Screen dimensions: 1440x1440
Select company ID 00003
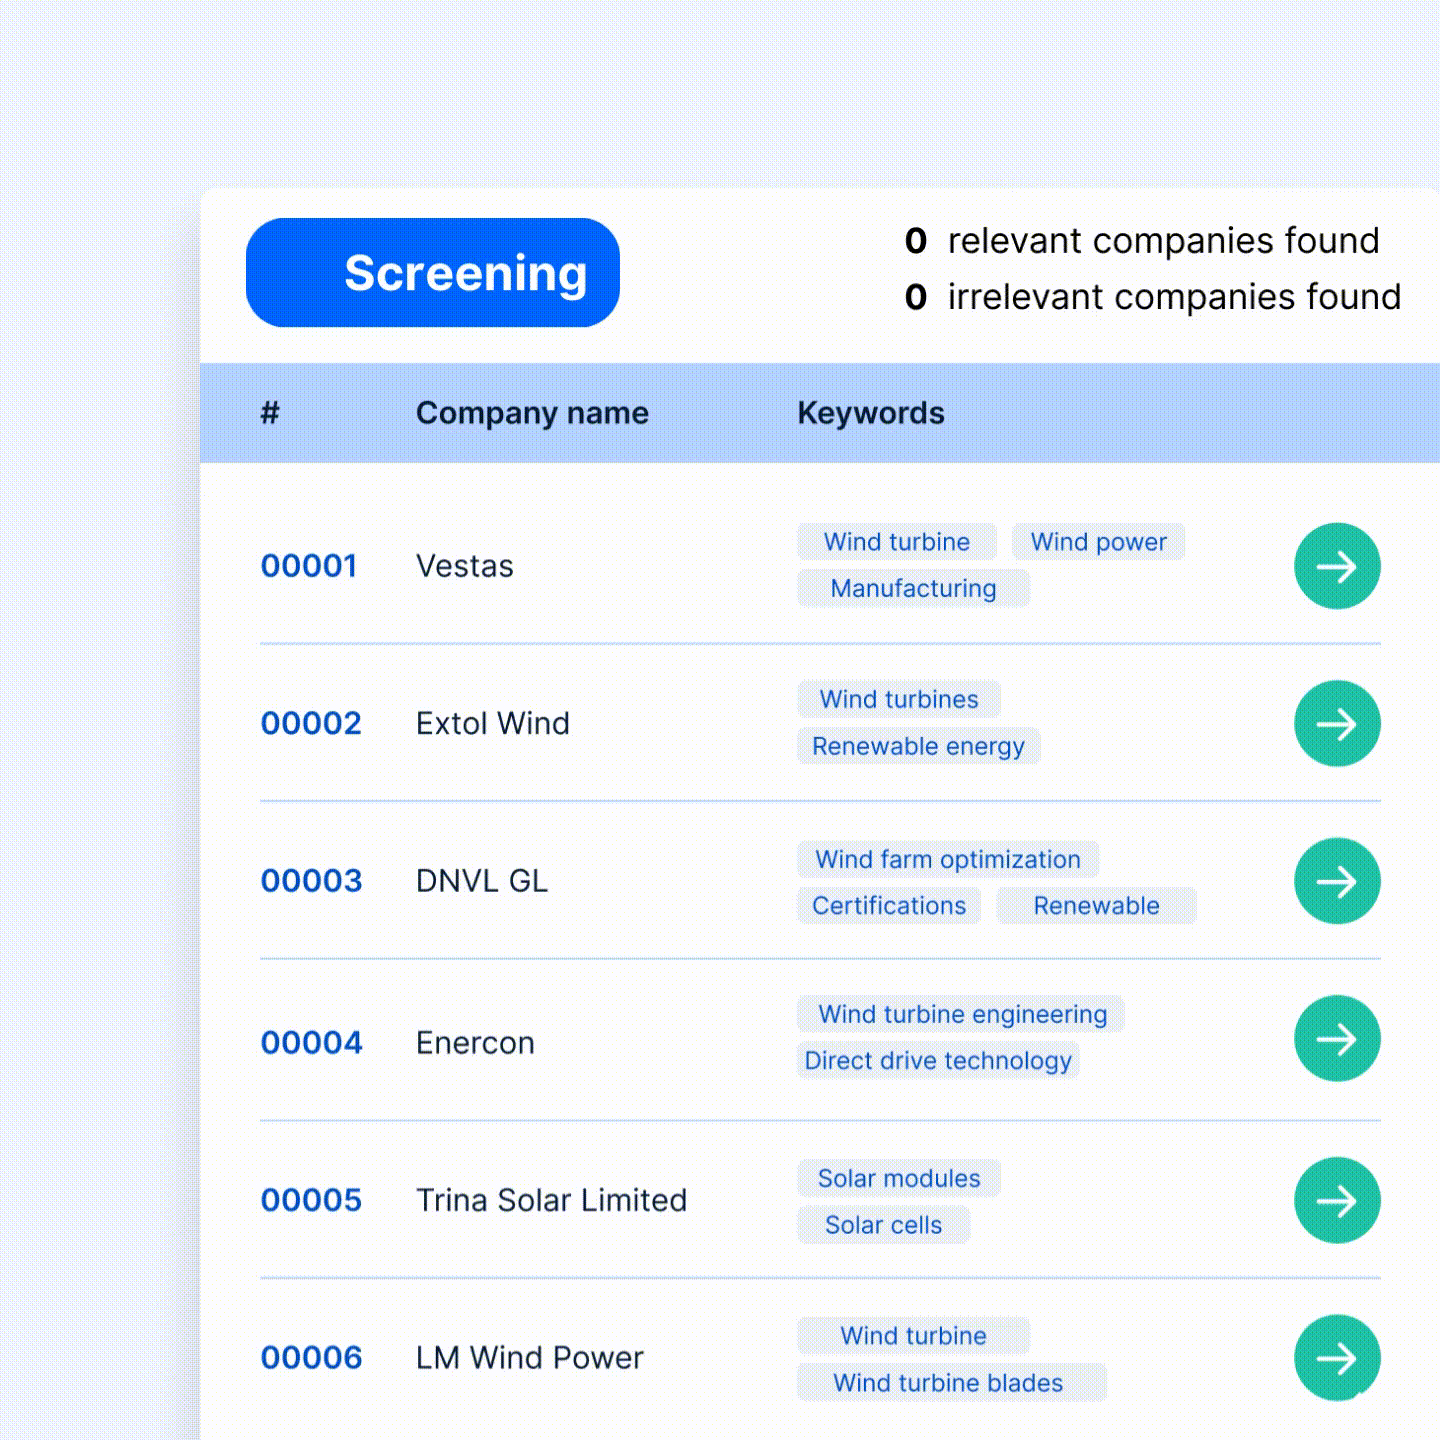tap(311, 881)
